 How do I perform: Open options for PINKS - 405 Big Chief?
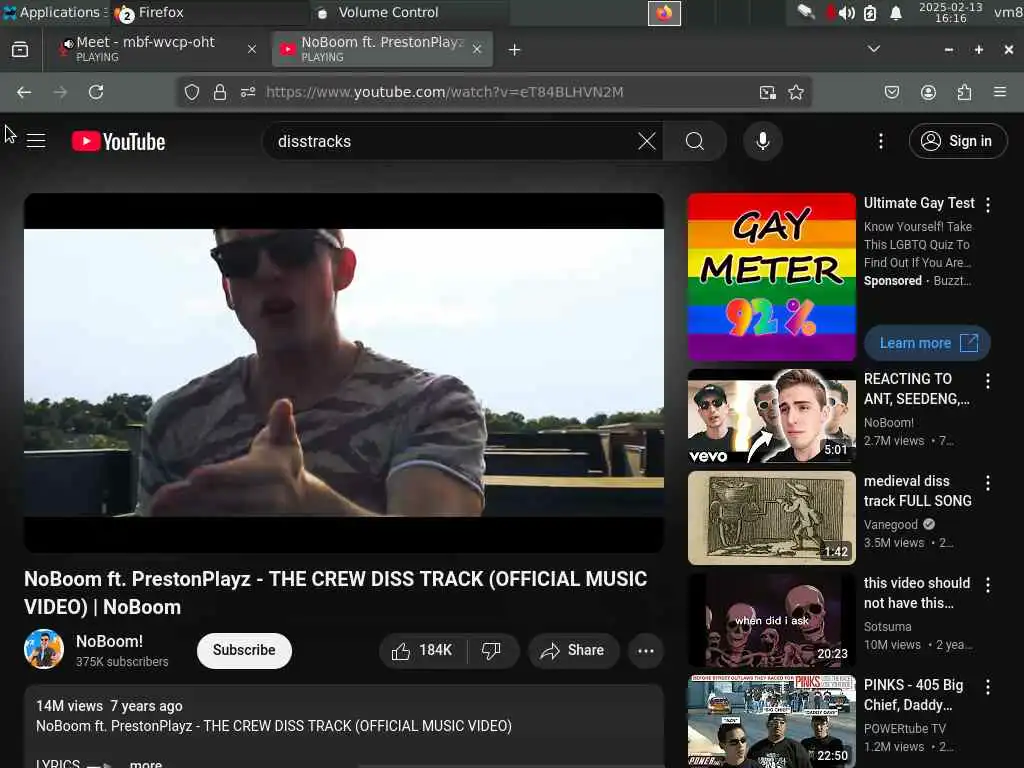click(x=988, y=687)
